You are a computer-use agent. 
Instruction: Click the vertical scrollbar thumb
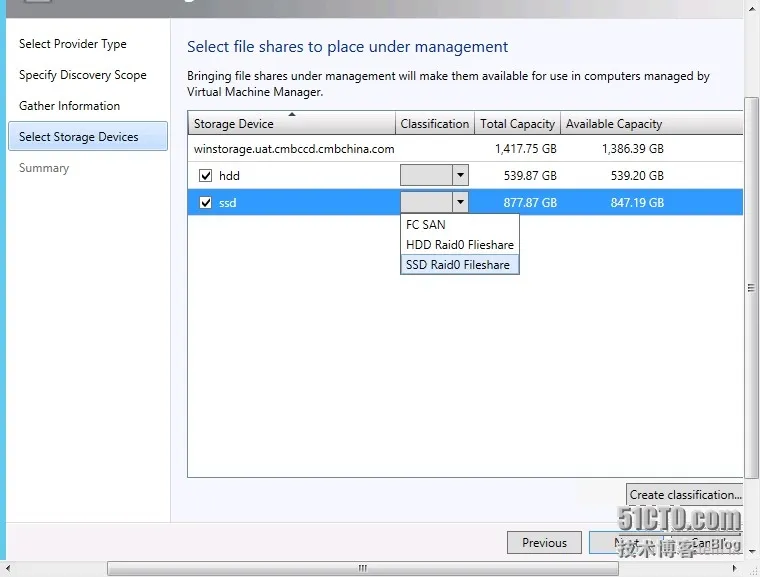tap(751, 288)
